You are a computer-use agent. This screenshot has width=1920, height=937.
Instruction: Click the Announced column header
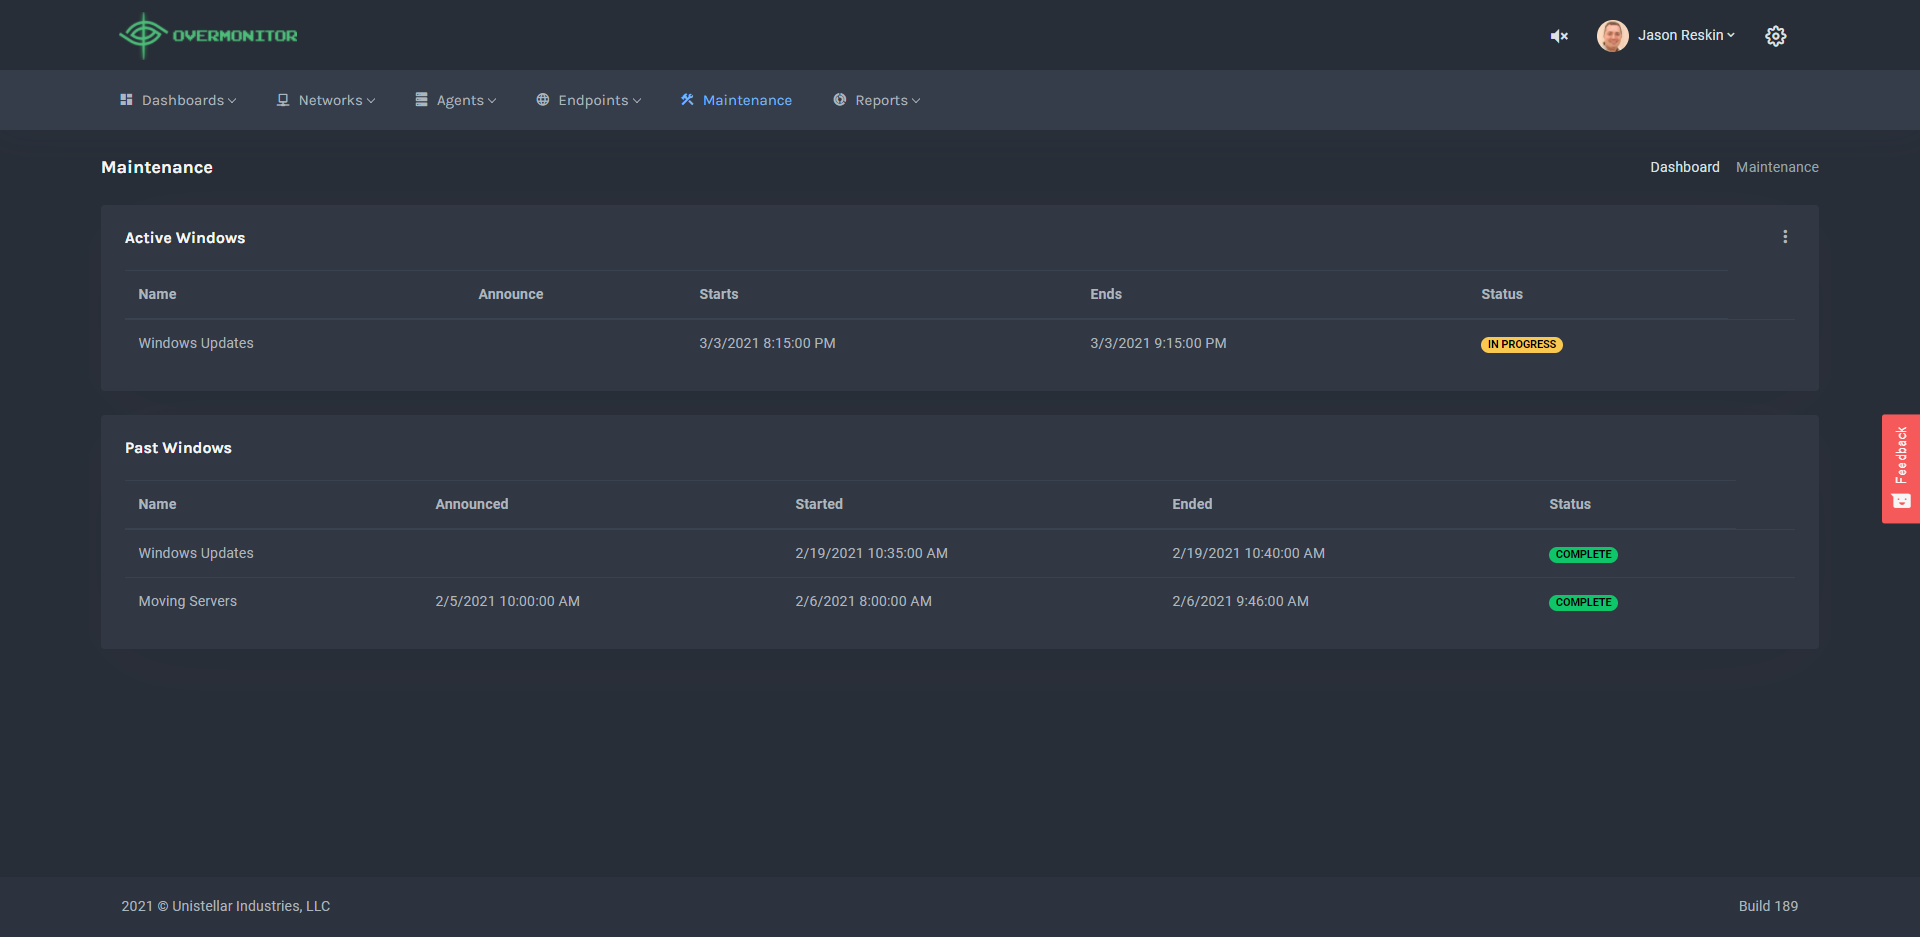(472, 504)
